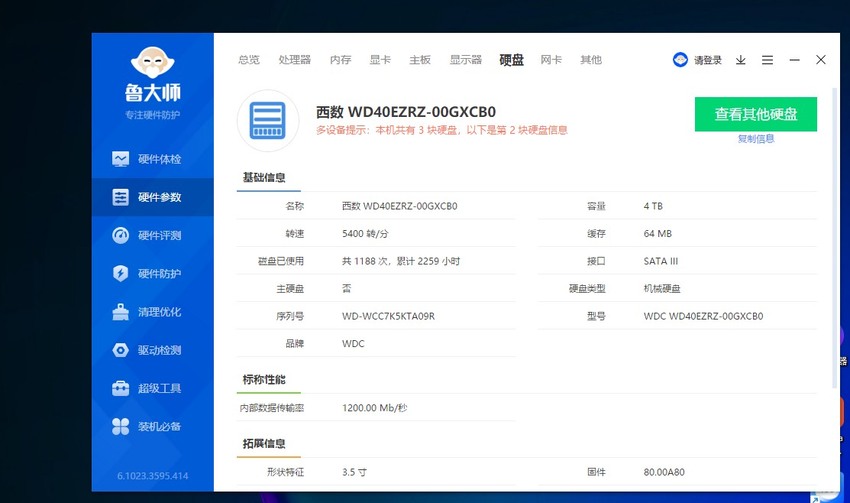Open 硬件体检 in the sidebar
Screen dimensions: 850x503
[153, 159]
